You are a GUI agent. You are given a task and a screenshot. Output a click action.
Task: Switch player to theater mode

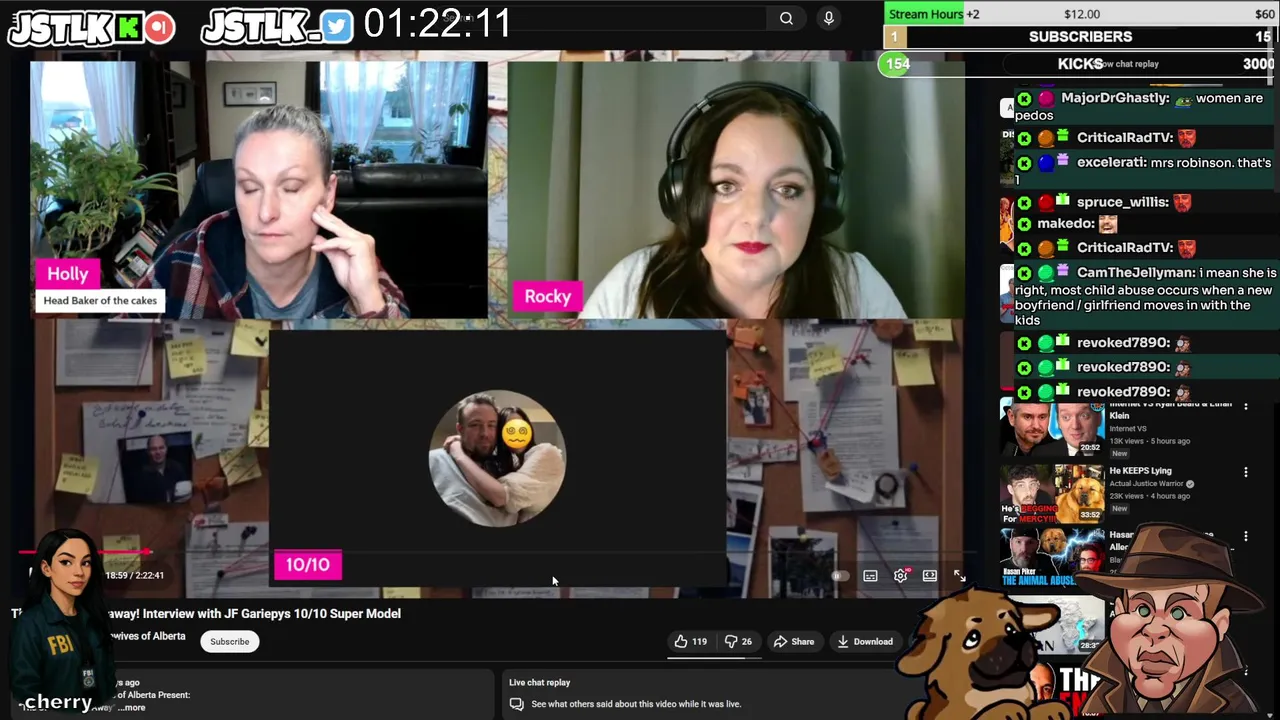pyautogui.click(x=930, y=576)
